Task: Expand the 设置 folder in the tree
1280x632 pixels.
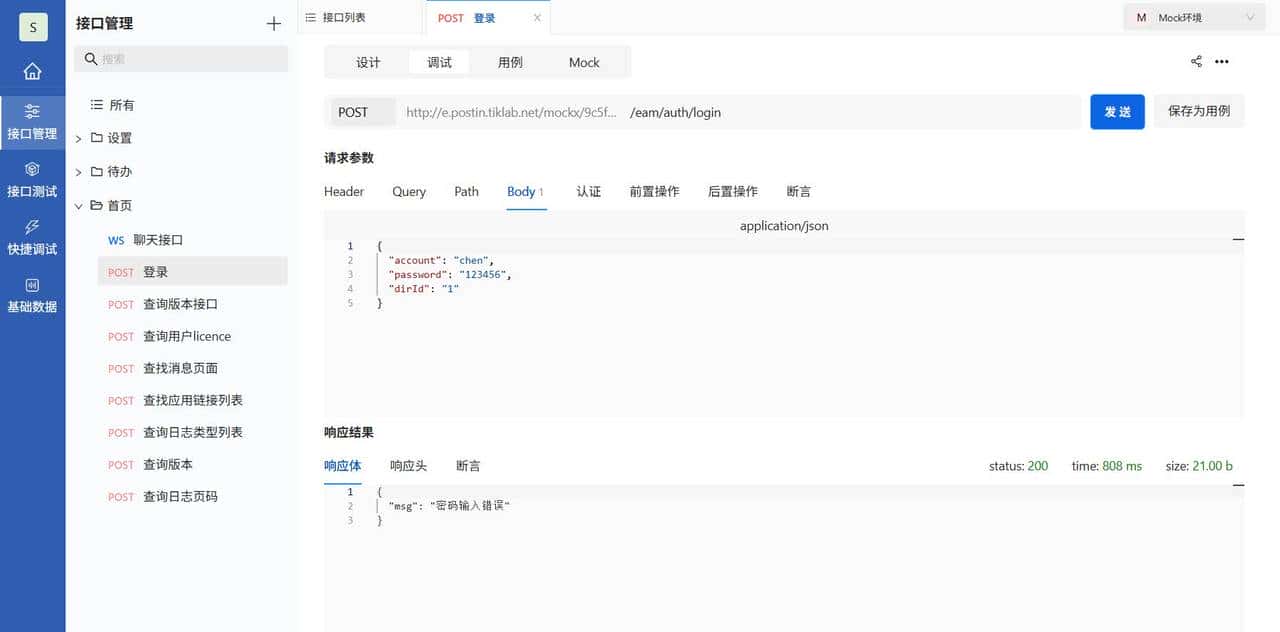Action: pos(79,138)
